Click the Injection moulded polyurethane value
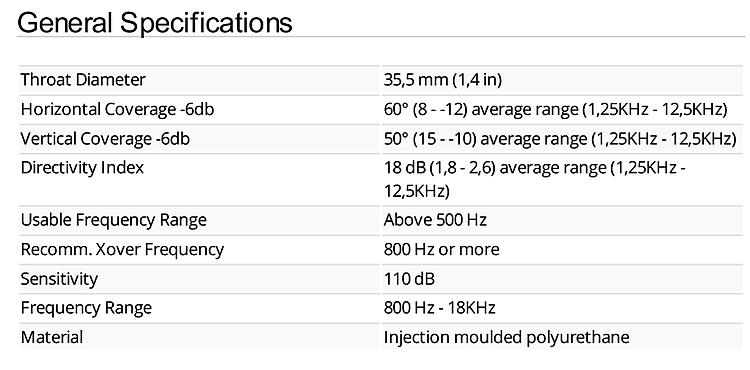 [x=506, y=337]
